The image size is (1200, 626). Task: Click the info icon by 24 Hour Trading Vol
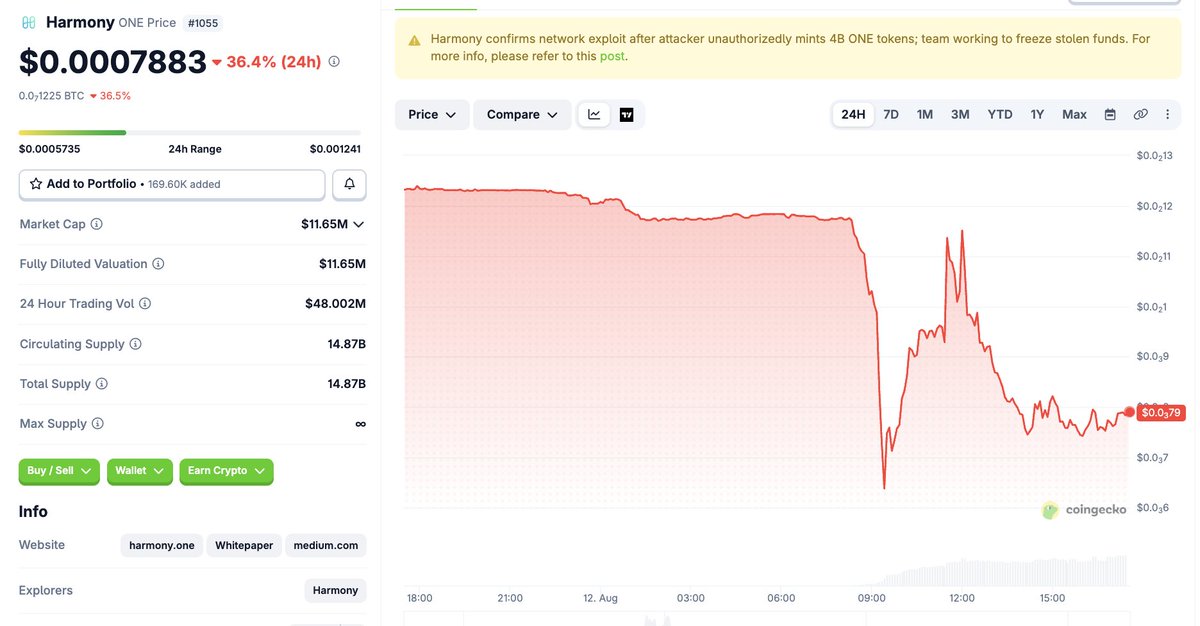tap(145, 304)
